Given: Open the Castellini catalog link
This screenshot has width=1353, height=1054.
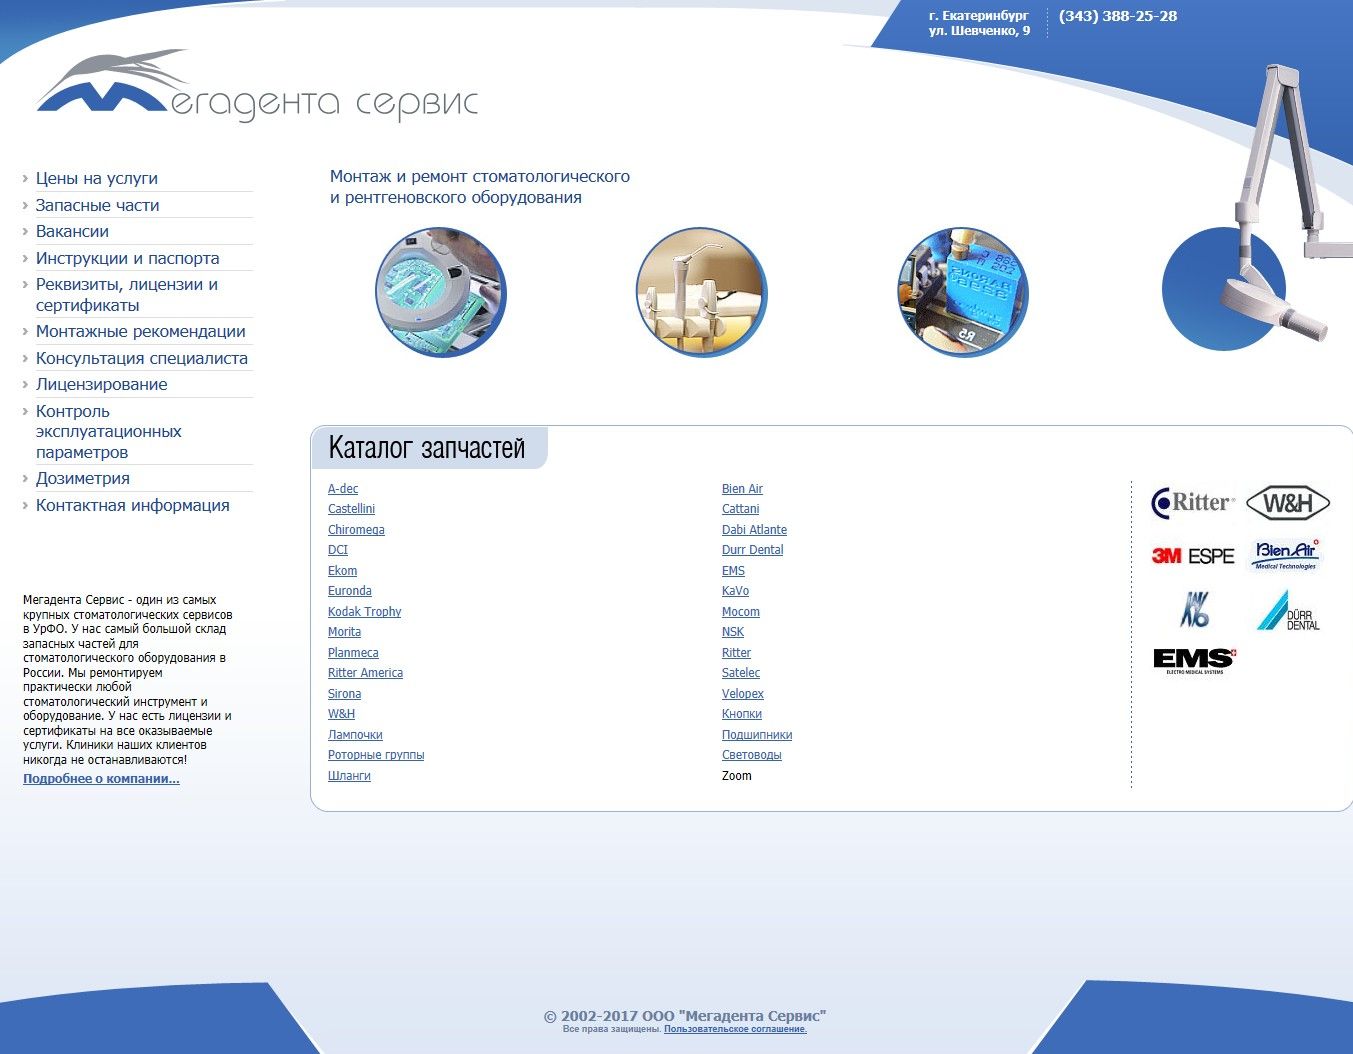Looking at the screenshot, I should click(x=351, y=509).
